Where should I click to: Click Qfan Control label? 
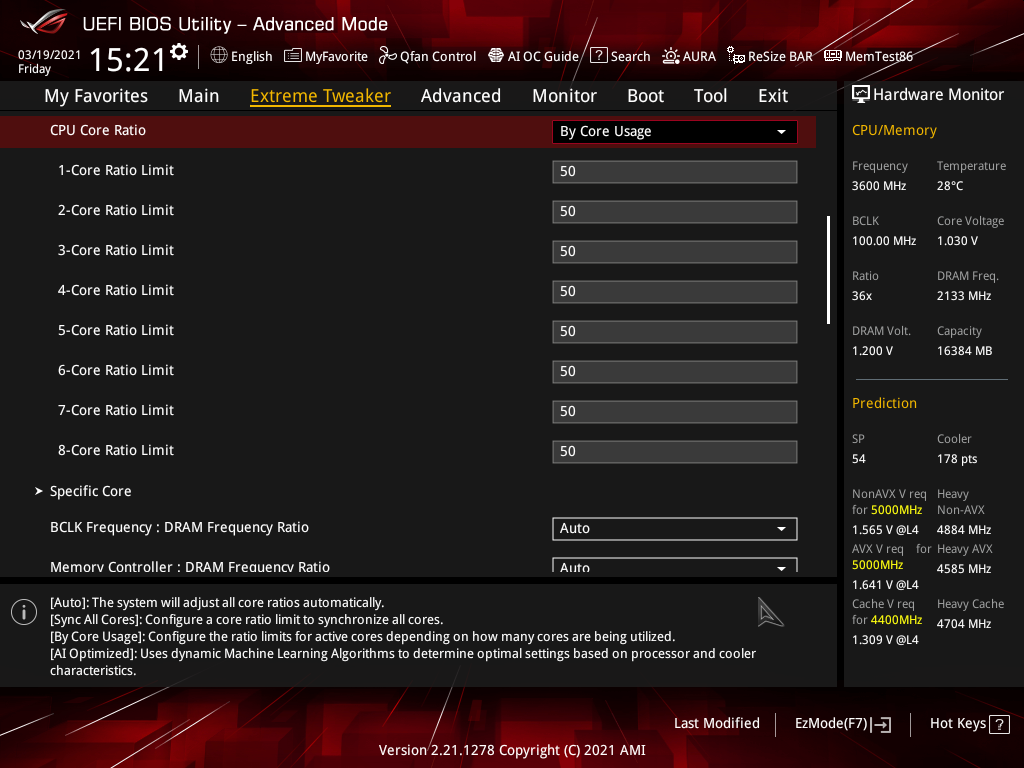coord(438,57)
